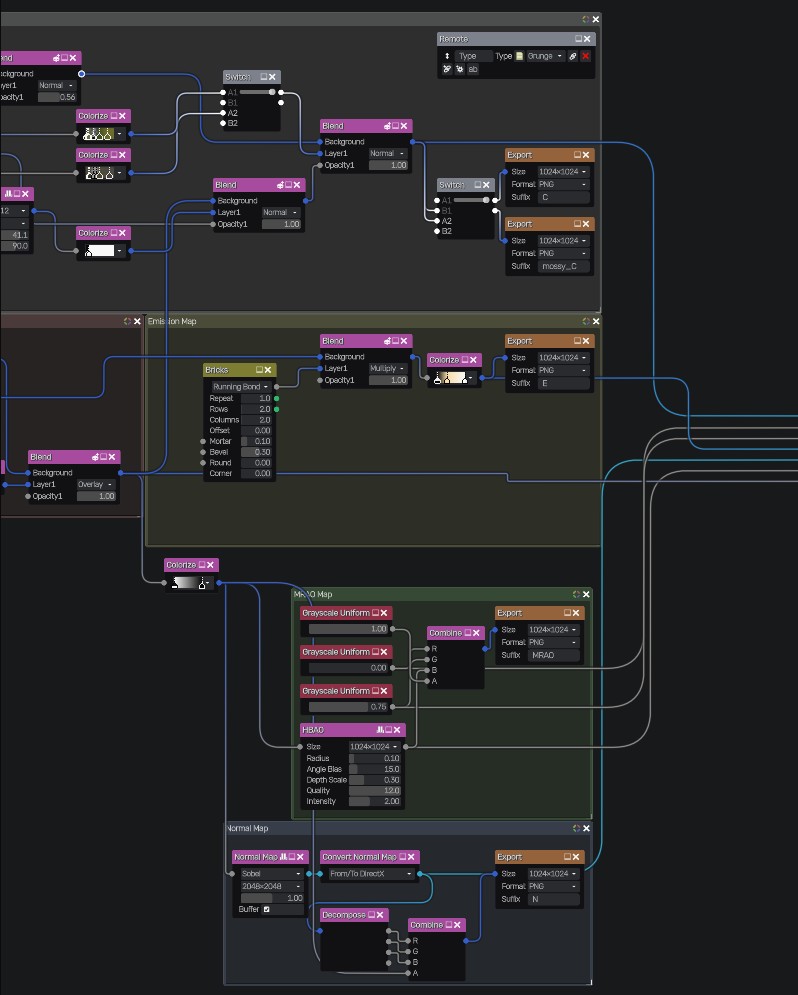Click the Suffix field containing mossy_C
This screenshot has width=798, height=995.
(563, 267)
